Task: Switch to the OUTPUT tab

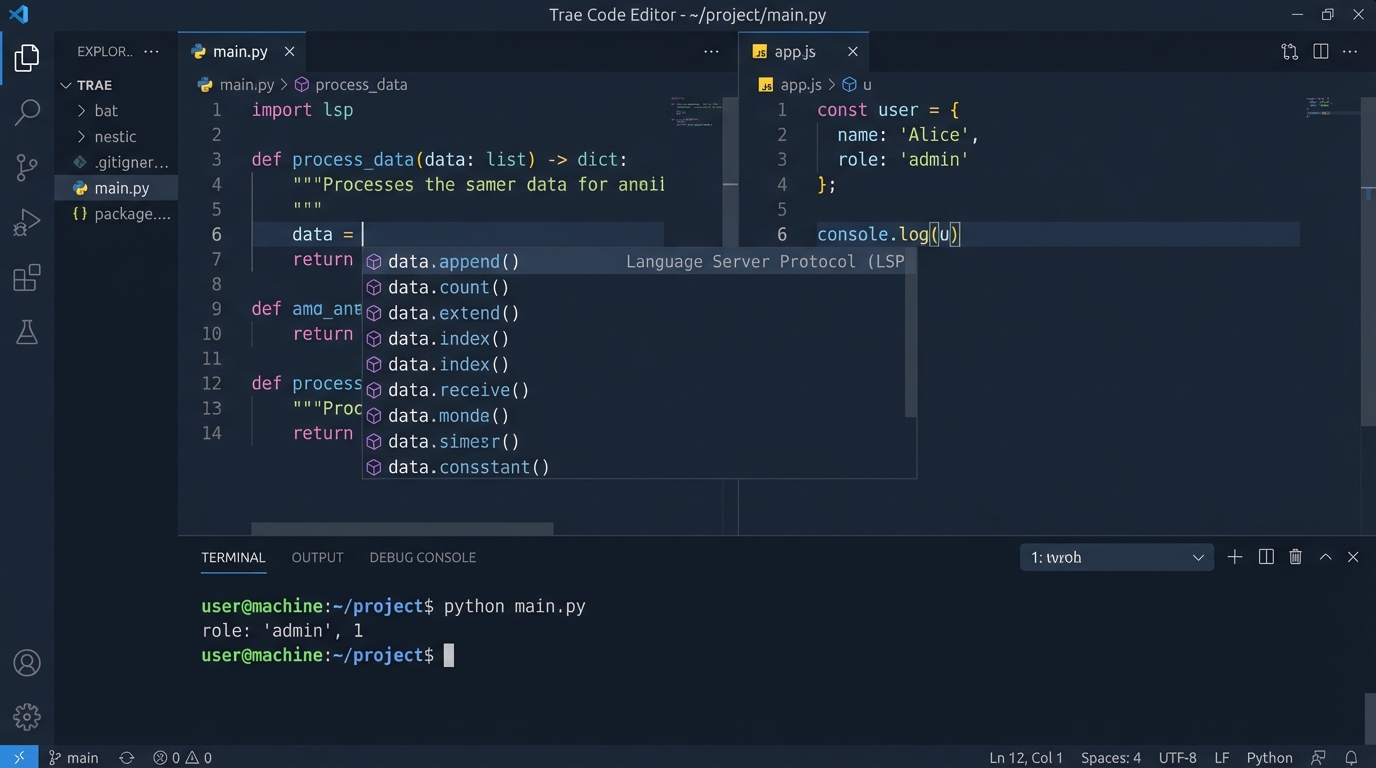Action: [x=317, y=557]
